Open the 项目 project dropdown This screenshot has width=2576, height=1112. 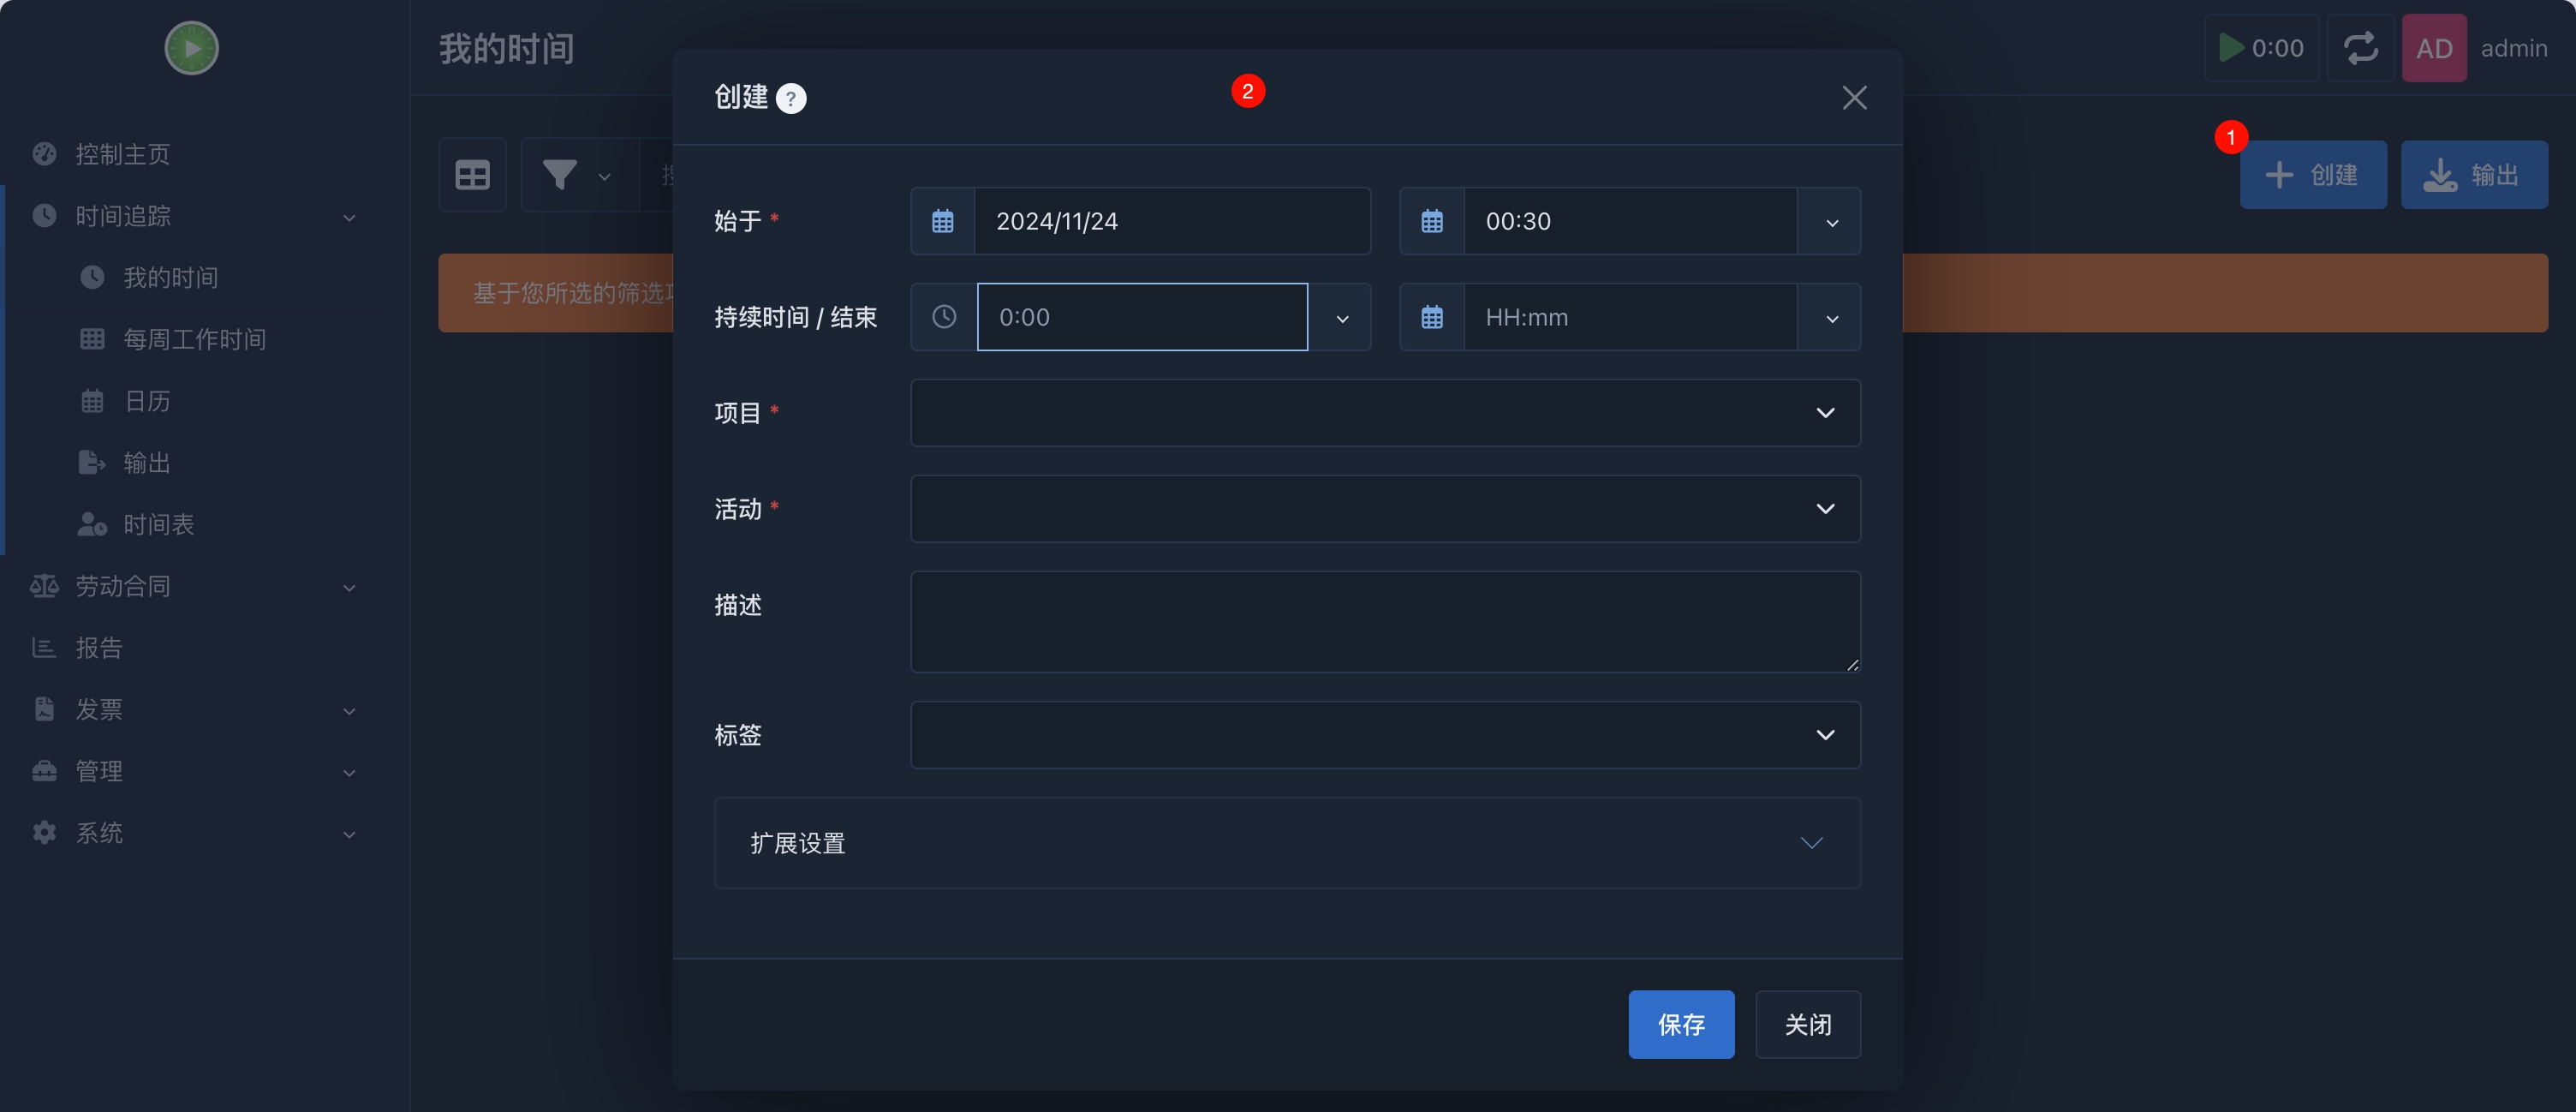click(1385, 413)
